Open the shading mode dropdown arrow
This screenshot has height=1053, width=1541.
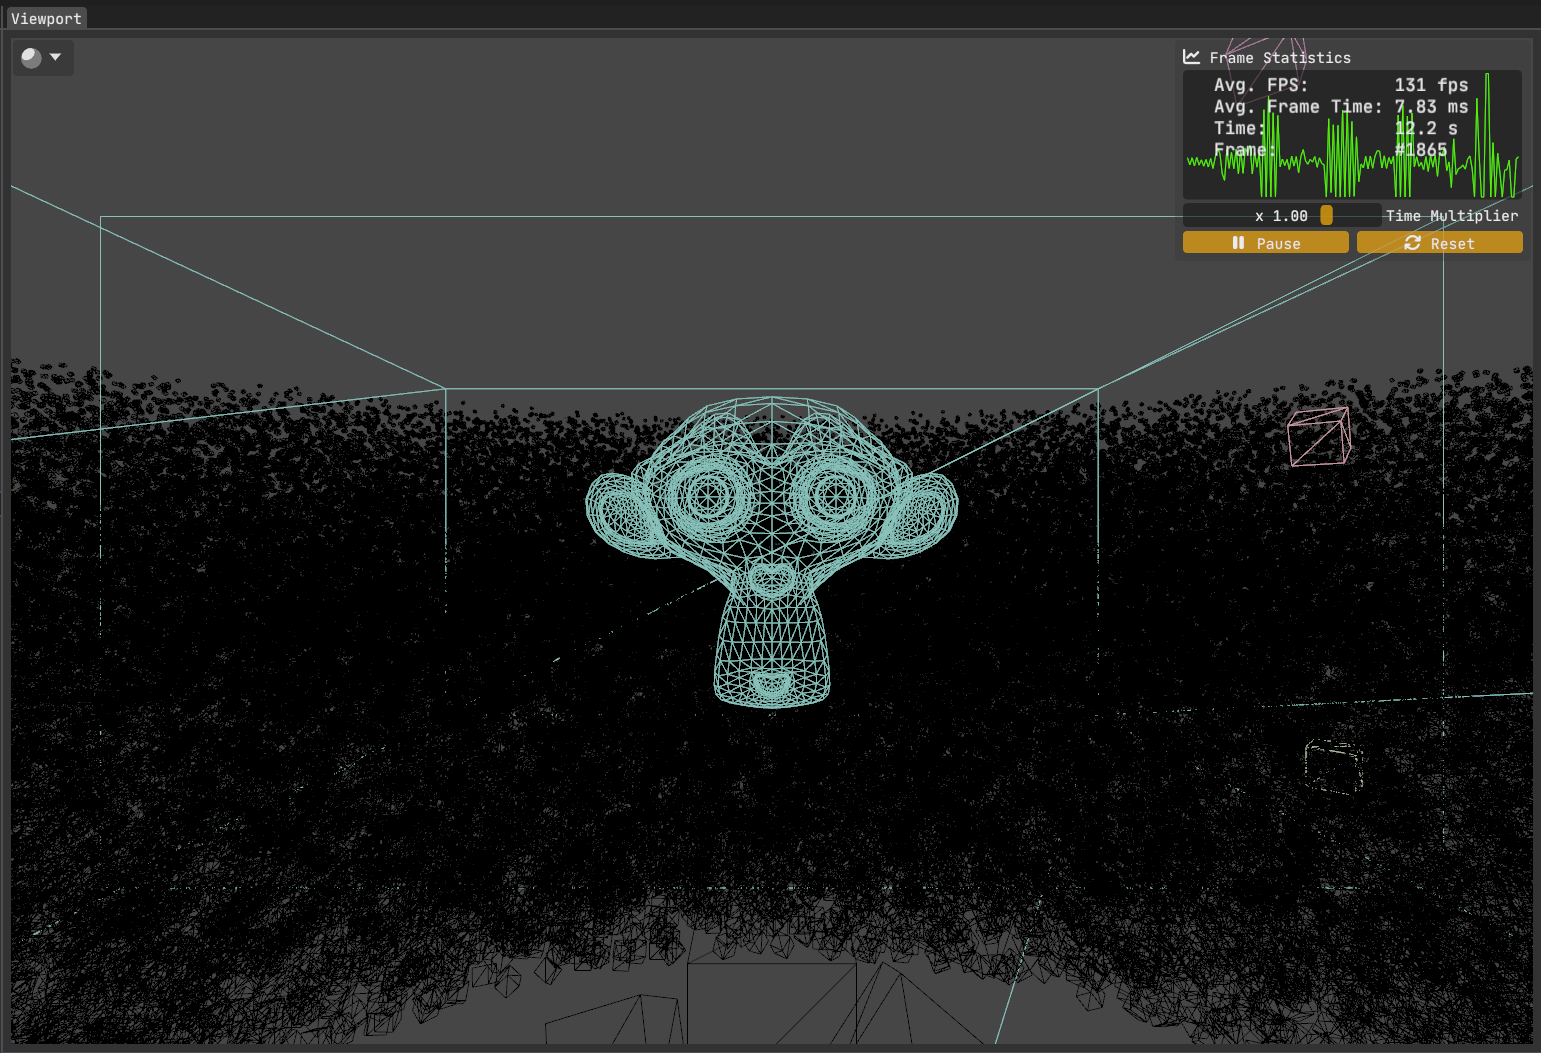pos(56,57)
